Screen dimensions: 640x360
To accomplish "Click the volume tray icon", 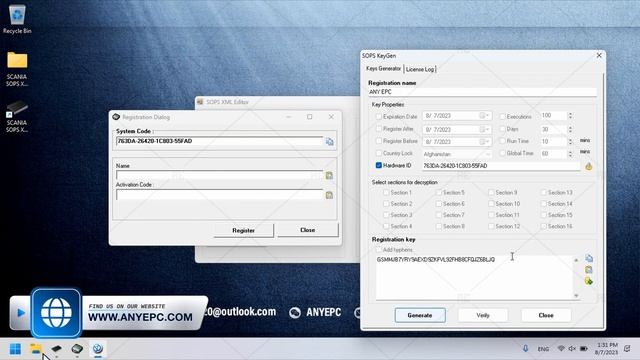I will pyautogui.click(x=572, y=349).
